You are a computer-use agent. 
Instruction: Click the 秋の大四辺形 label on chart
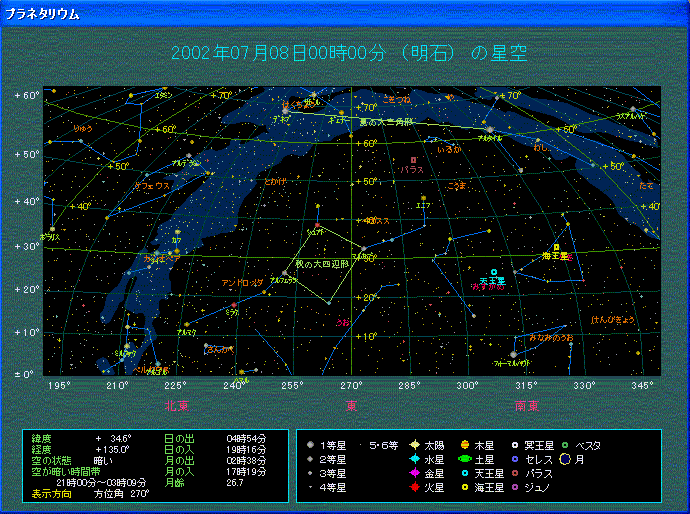pyautogui.click(x=319, y=263)
